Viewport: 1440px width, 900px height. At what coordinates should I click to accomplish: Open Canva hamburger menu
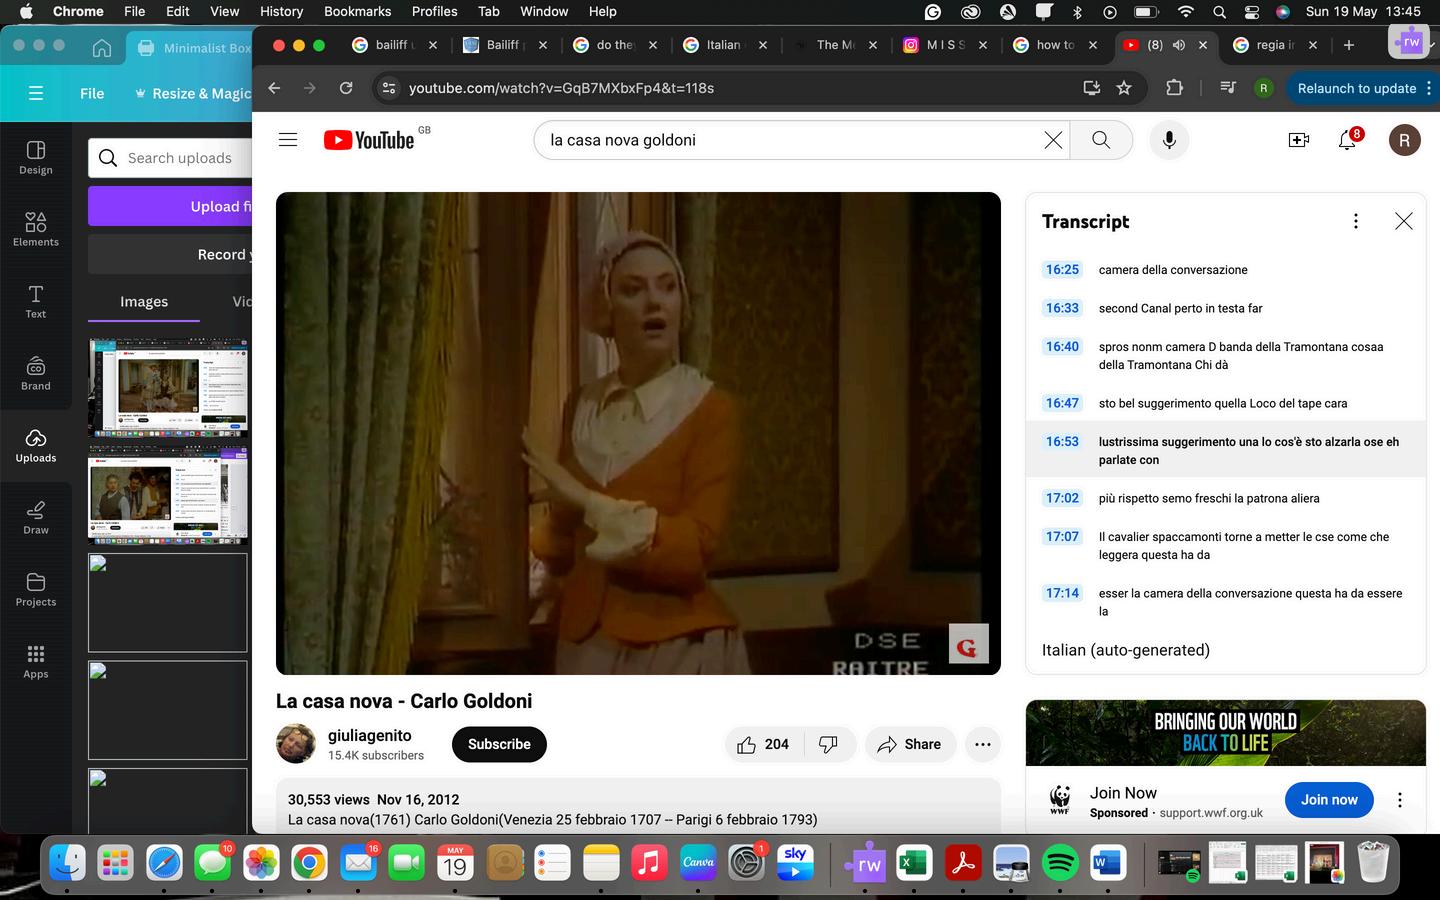[36, 93]
